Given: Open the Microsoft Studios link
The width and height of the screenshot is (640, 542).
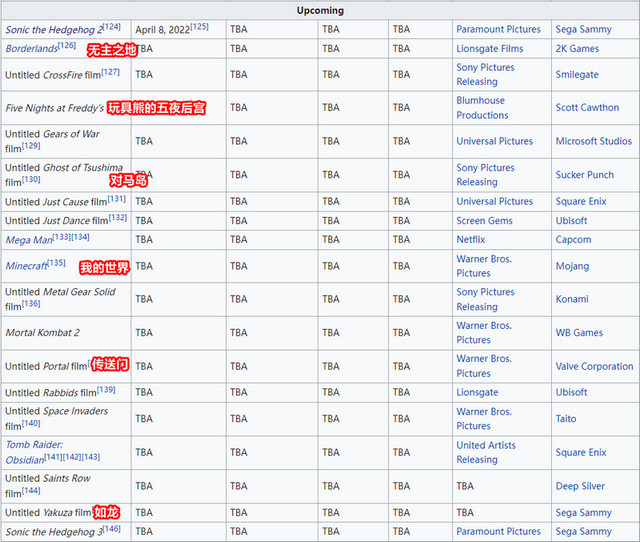Looking at the screenshot, I should pyautogui.click(x=593, y=141).
